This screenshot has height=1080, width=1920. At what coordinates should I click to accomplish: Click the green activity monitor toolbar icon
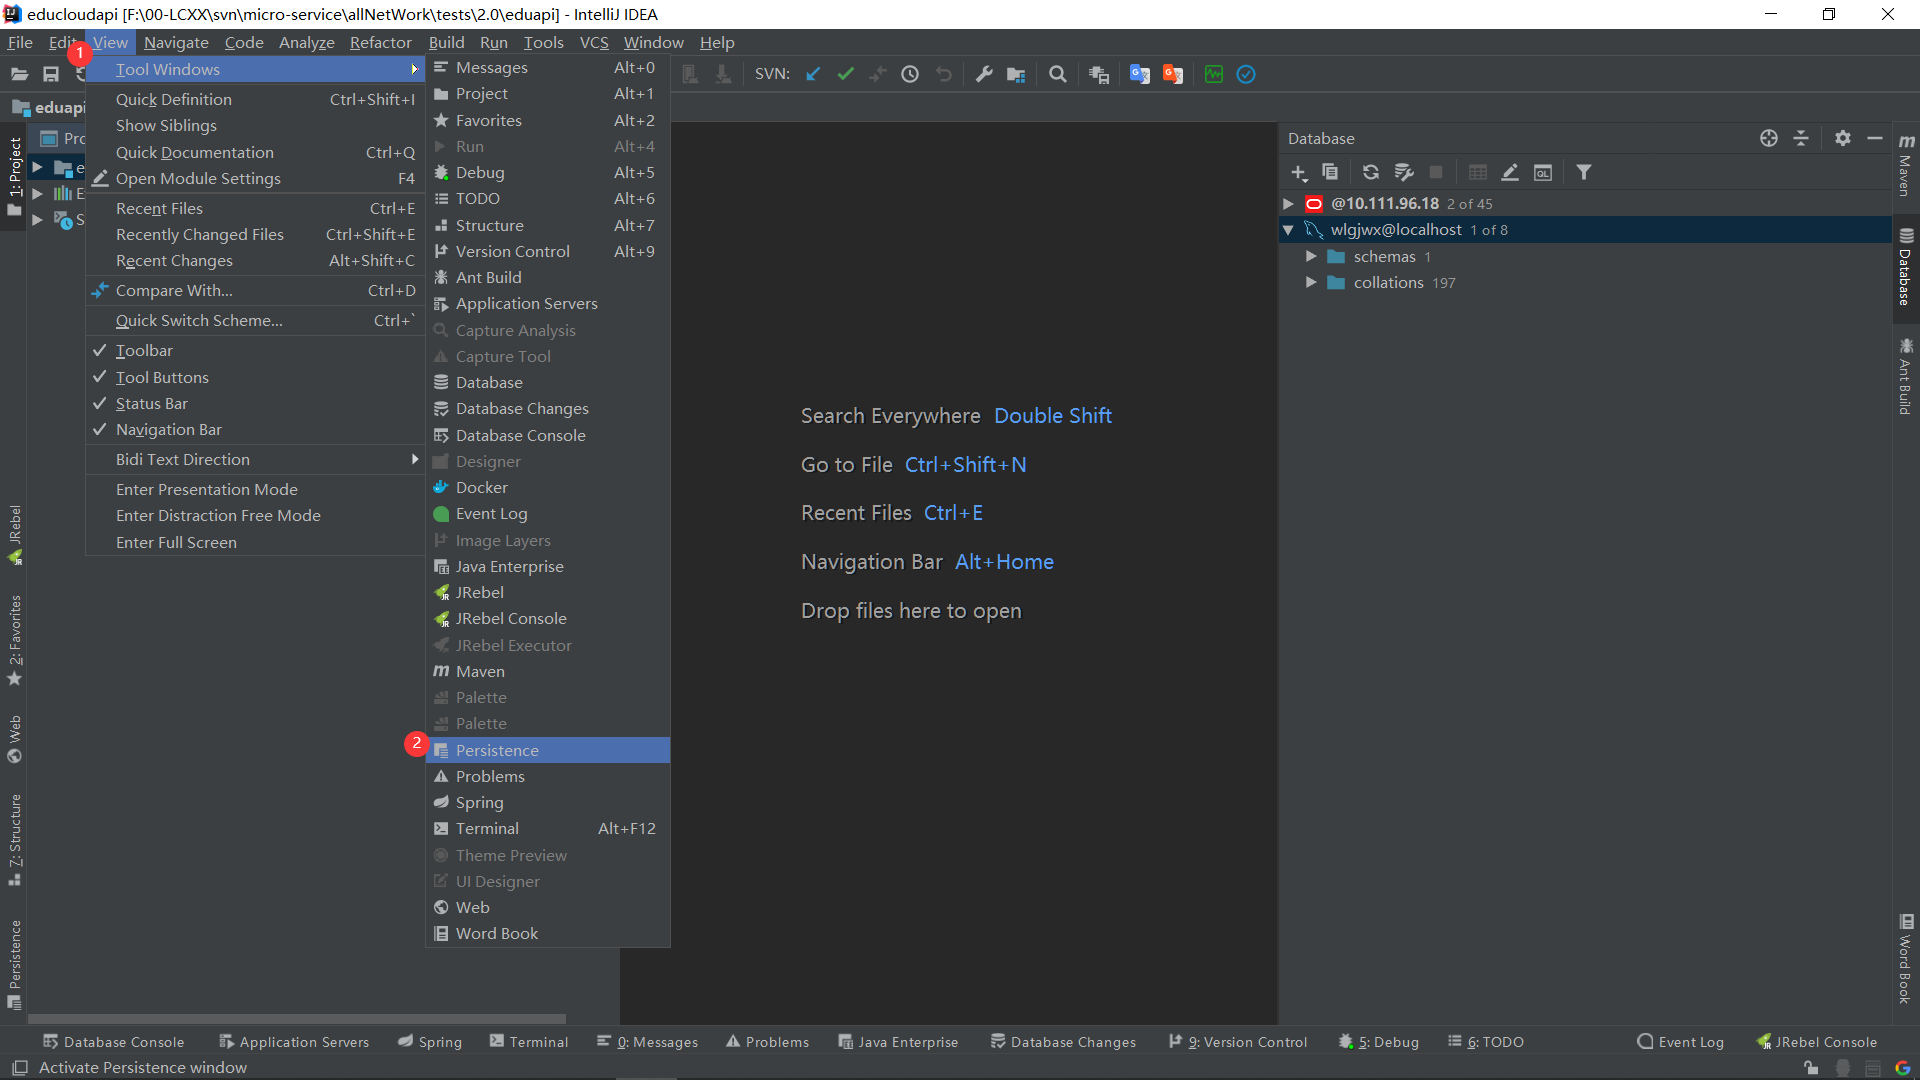pos(1214,74)
